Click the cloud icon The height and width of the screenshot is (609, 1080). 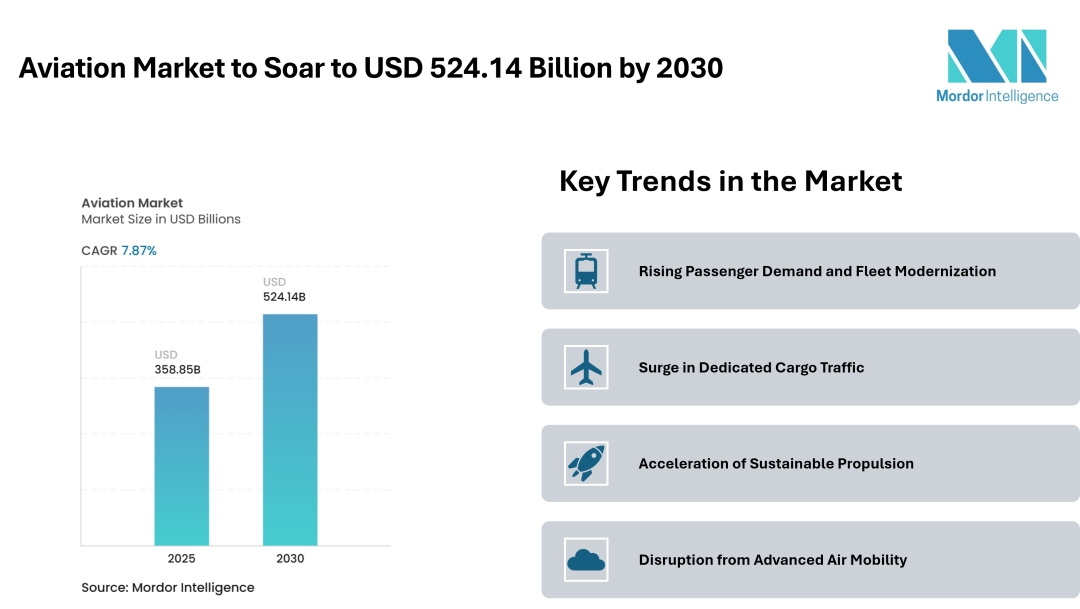[586, 560]
